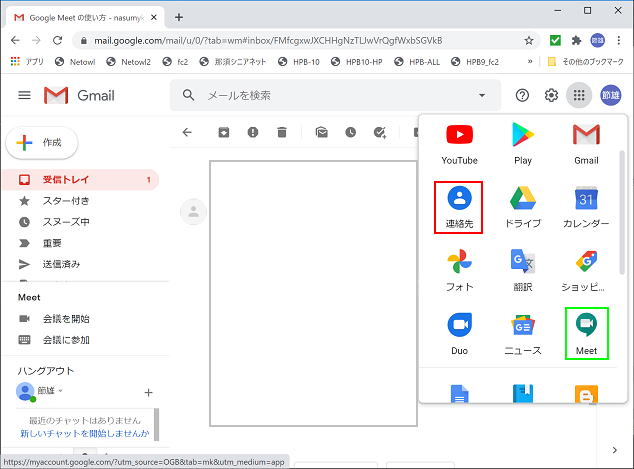This screenshot has width=634, height=469.
Task: Open Google Play from the apps panel
Action: pos(523,144)
